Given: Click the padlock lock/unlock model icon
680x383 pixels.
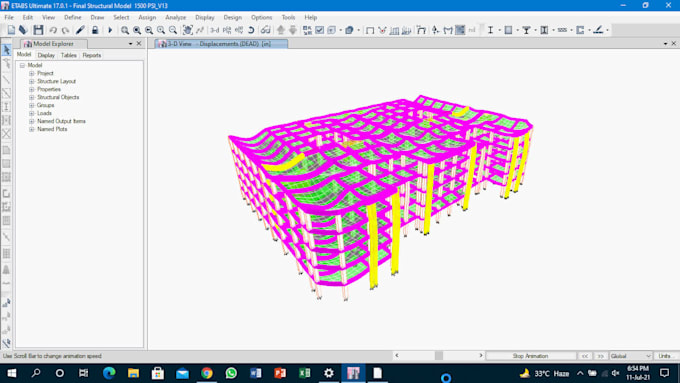Looking at the screenshot, I should (95, 30).
